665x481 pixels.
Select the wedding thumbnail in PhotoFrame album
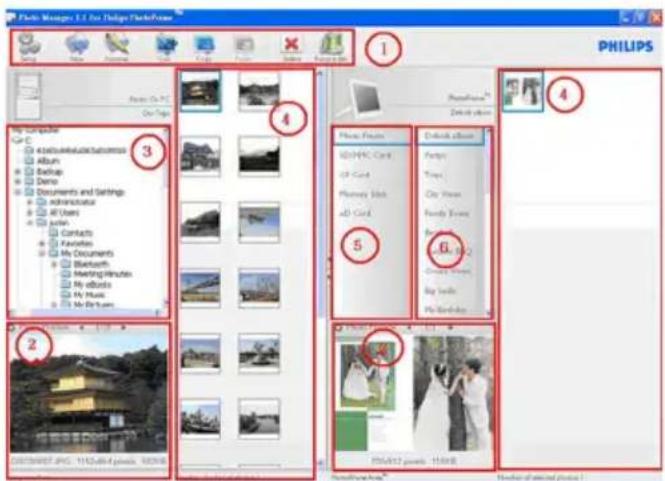click(522, 91)
